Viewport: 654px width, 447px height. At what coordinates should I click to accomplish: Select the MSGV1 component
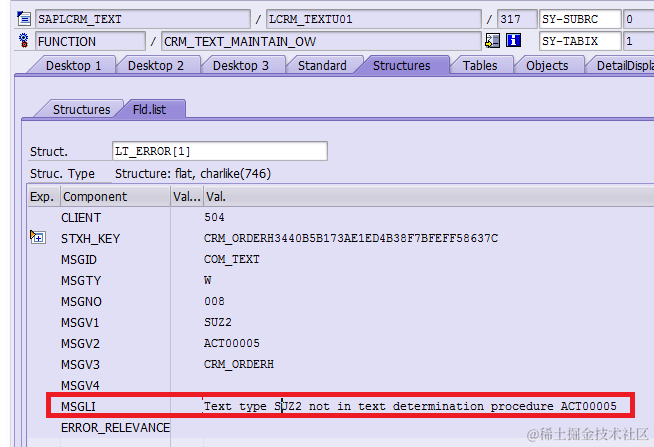pos(80,322)
